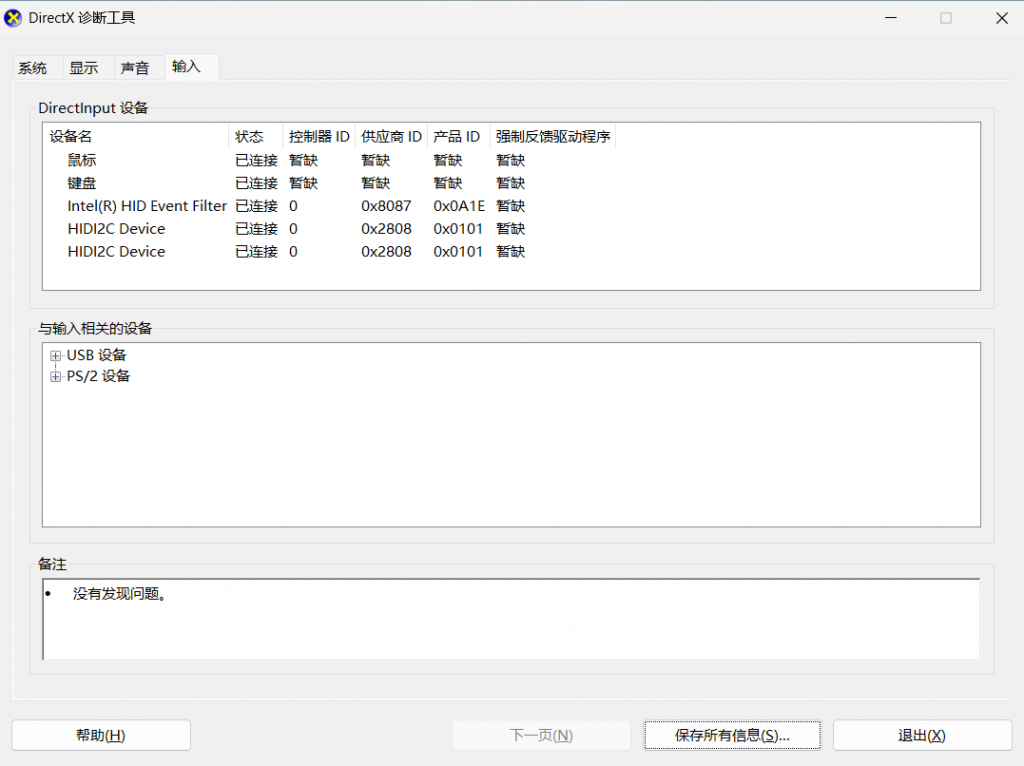
Task: Select the 键盘 device row
Action: pos(82,183)
